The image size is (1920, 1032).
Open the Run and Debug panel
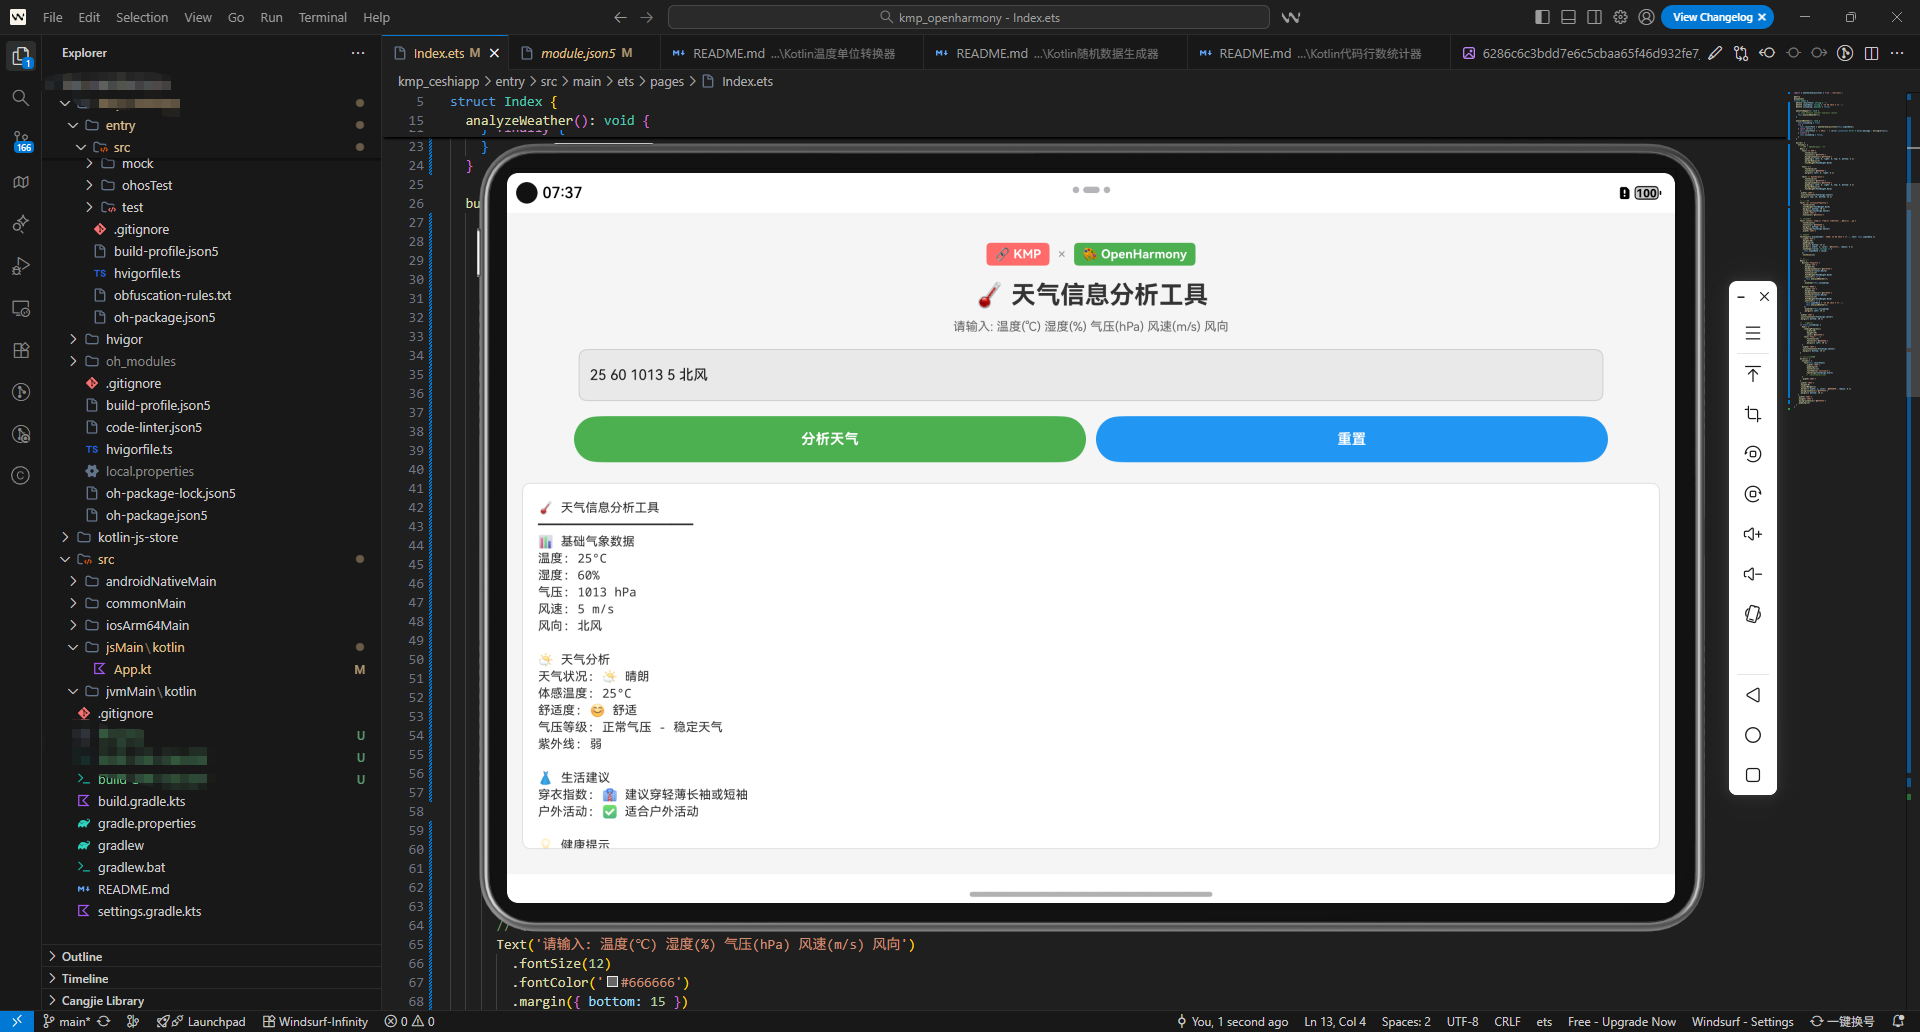[20, 266]
